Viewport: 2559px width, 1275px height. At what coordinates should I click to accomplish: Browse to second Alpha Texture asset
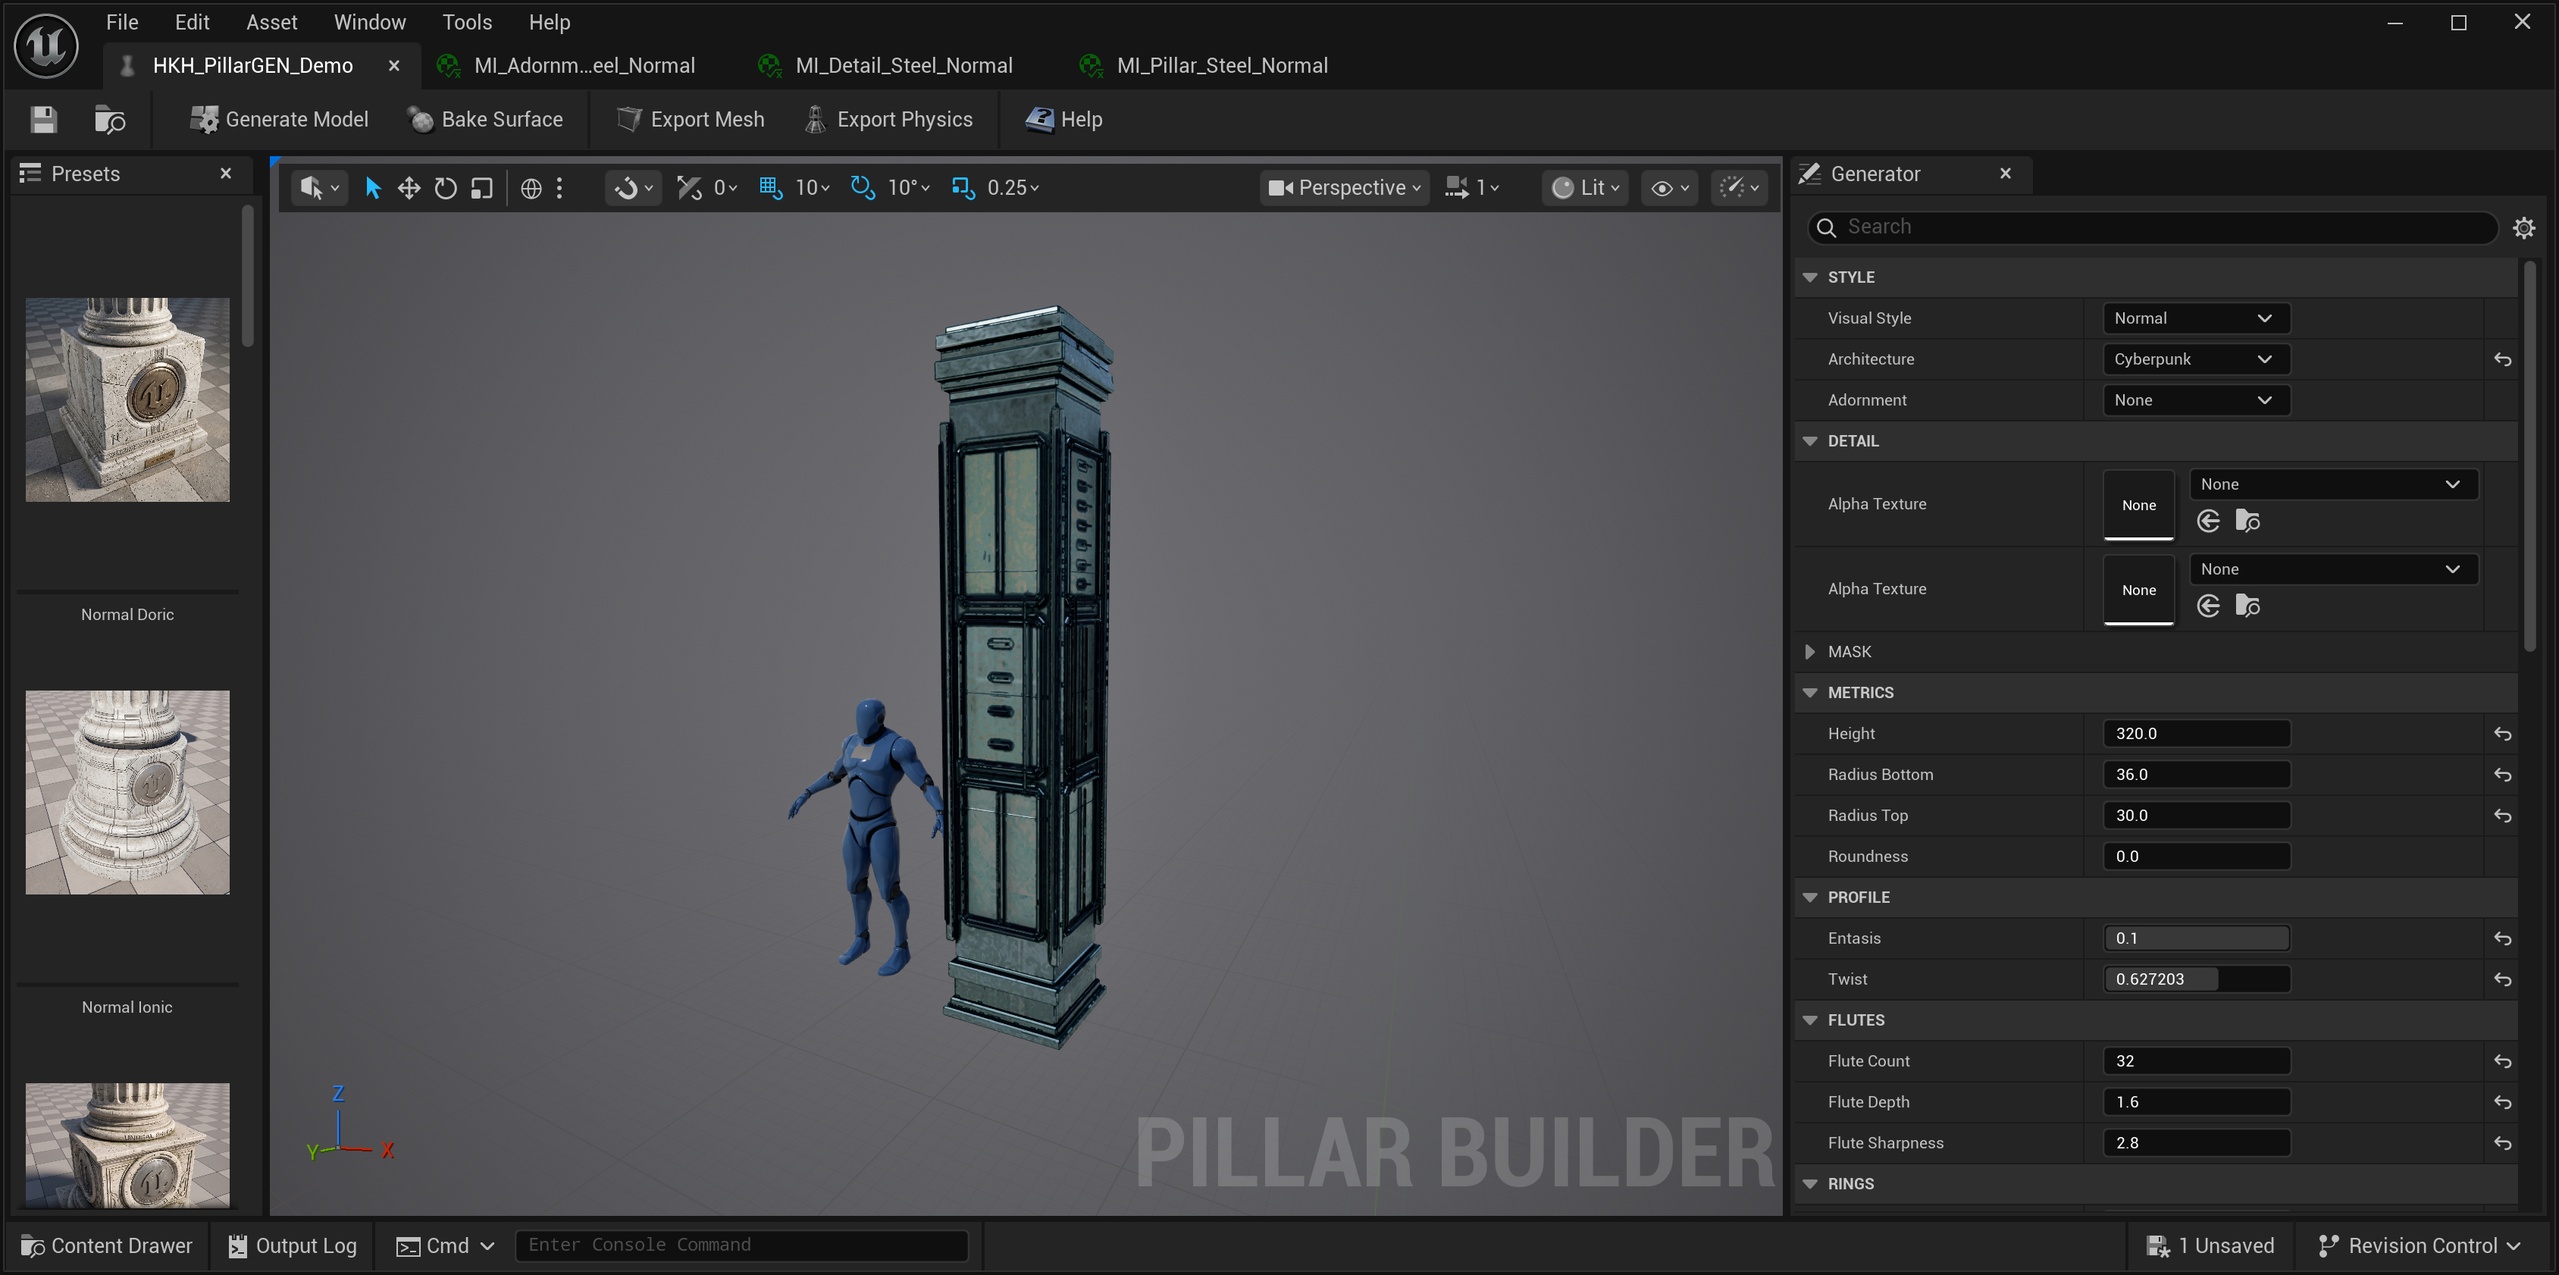click(2248, 606)
